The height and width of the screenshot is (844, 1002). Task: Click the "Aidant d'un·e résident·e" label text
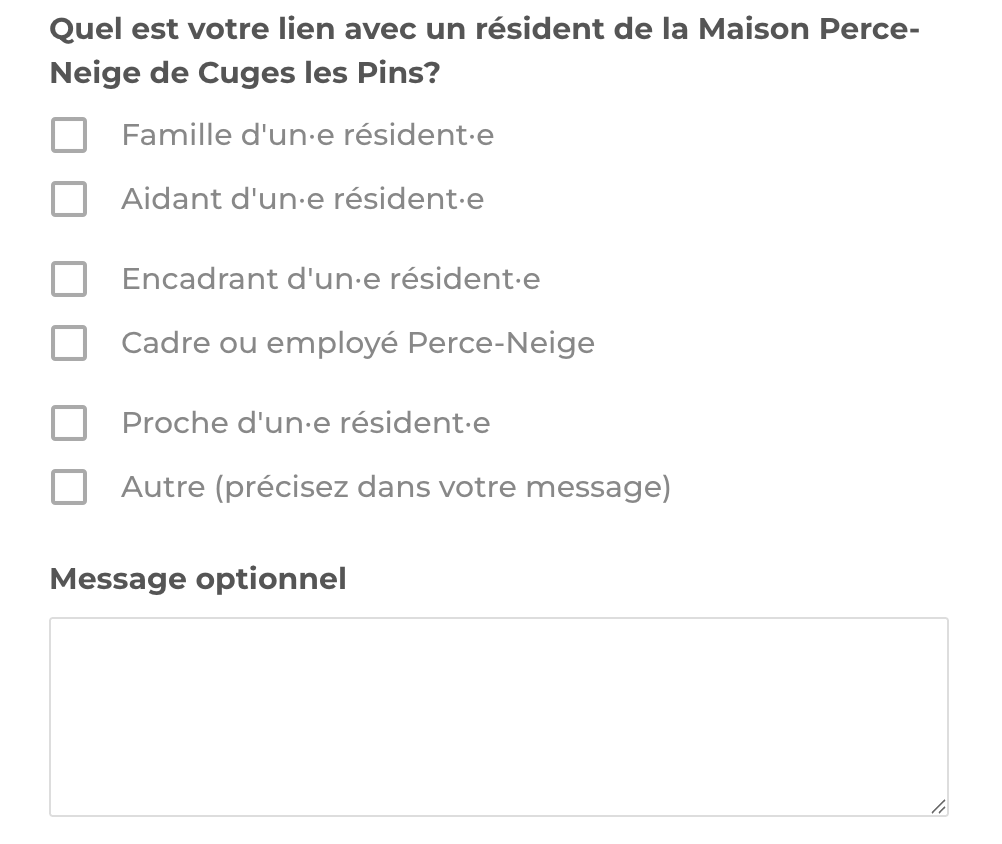tap(302, 199)
